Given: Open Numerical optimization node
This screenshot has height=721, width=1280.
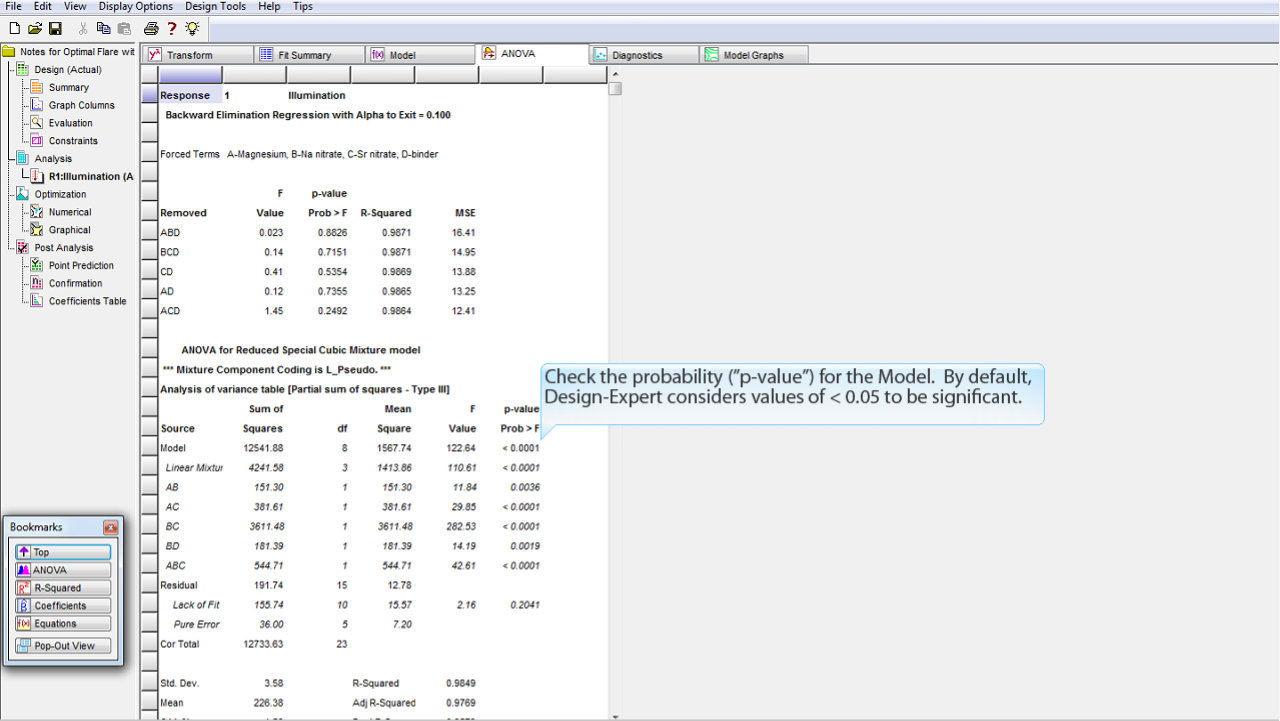Looking at the screenshot, I should 70,212.
